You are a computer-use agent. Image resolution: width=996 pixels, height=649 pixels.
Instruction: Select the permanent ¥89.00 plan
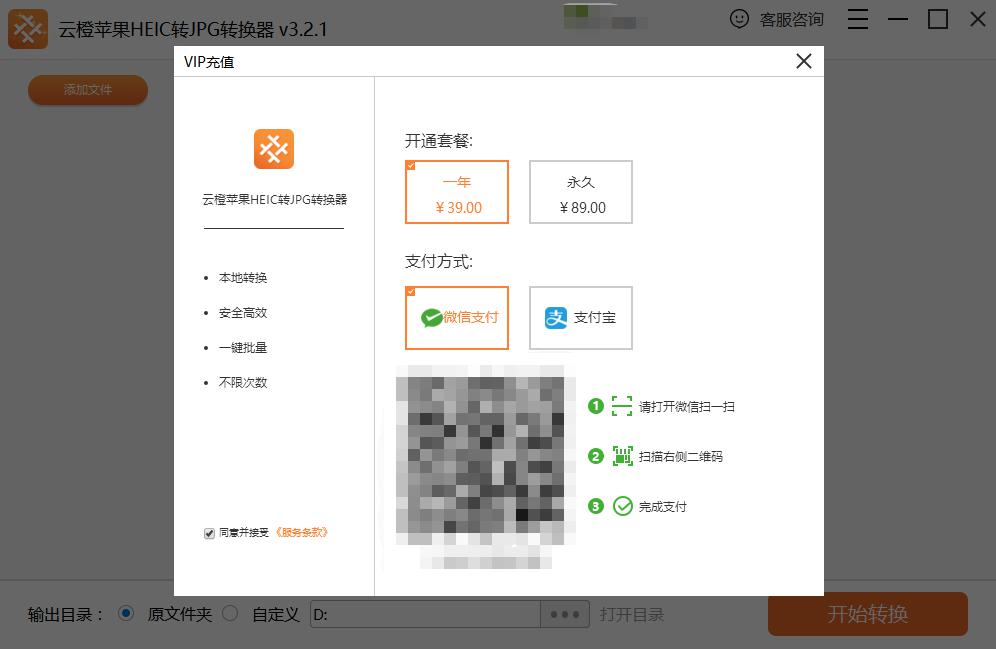coord(581,192)
